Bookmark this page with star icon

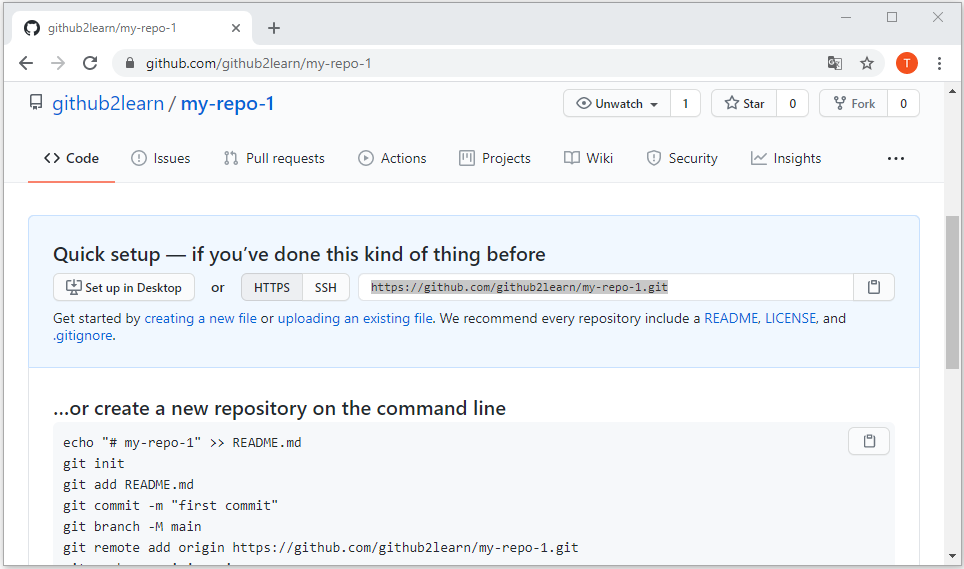click(867, 63)
